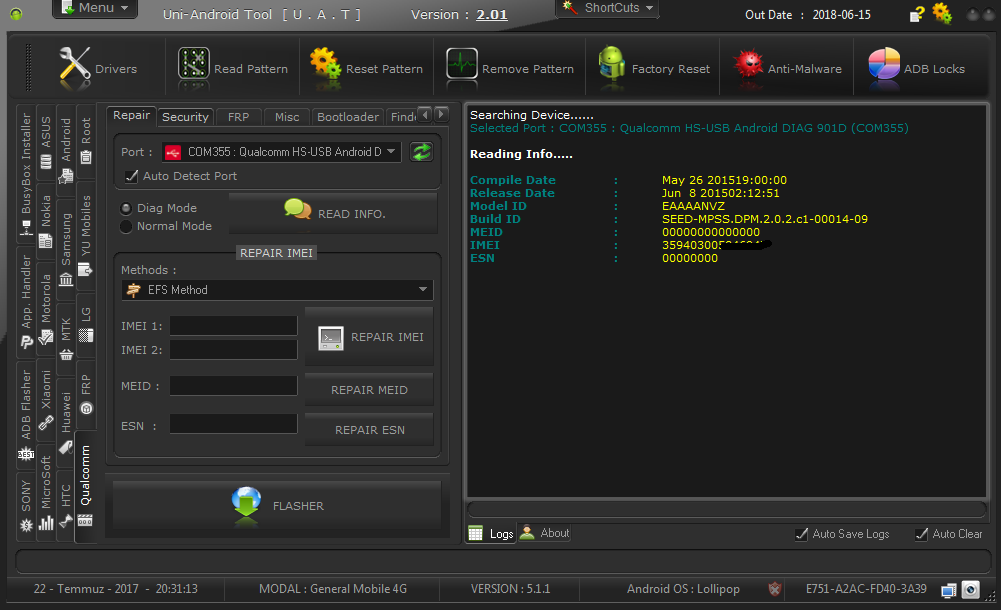Click the ESN input field
This screenshot has width=1001, height=610.
(x=233, y=424)
